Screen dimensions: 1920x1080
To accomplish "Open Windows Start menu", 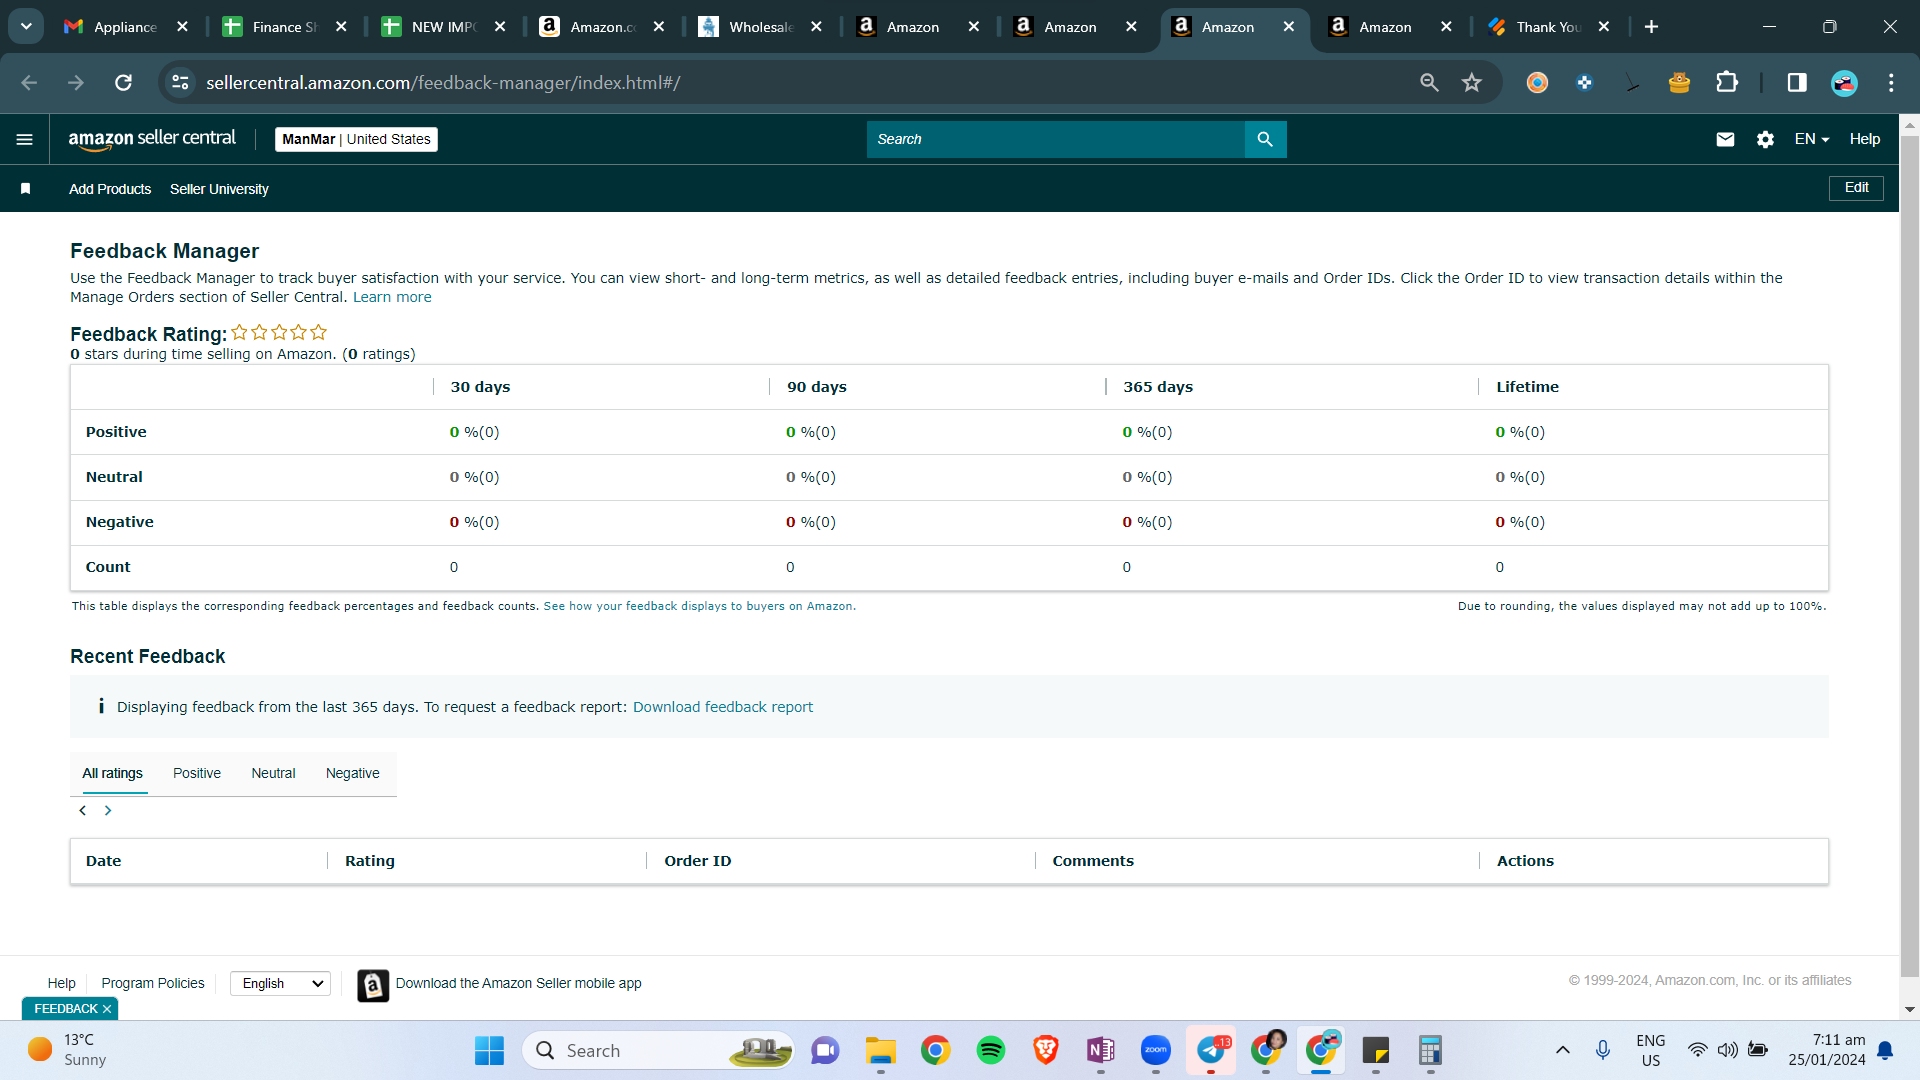I will (x=489, y=1050).
